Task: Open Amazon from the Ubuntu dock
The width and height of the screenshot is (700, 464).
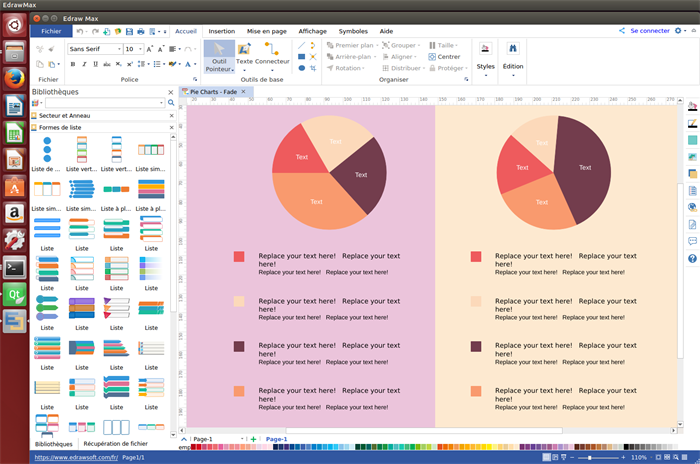Action: pos(14,214)
